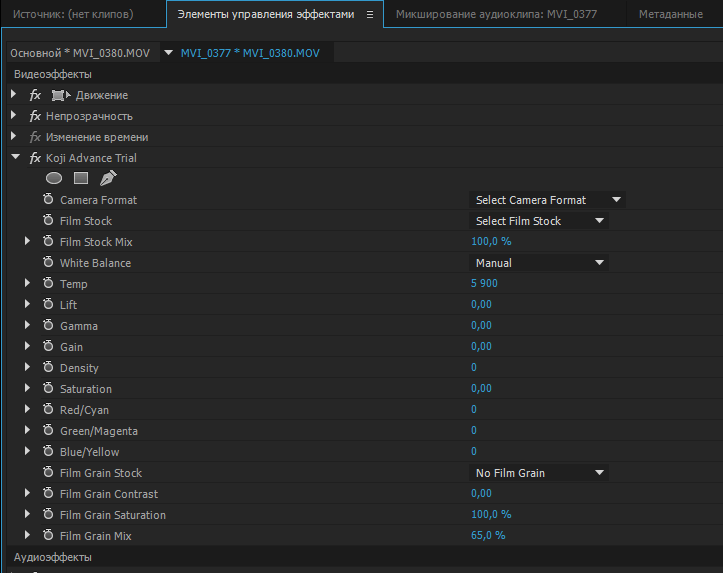Screen dimensions: 723x573
Task: Click the Motion transform icon
Action: tap(59, 95)
